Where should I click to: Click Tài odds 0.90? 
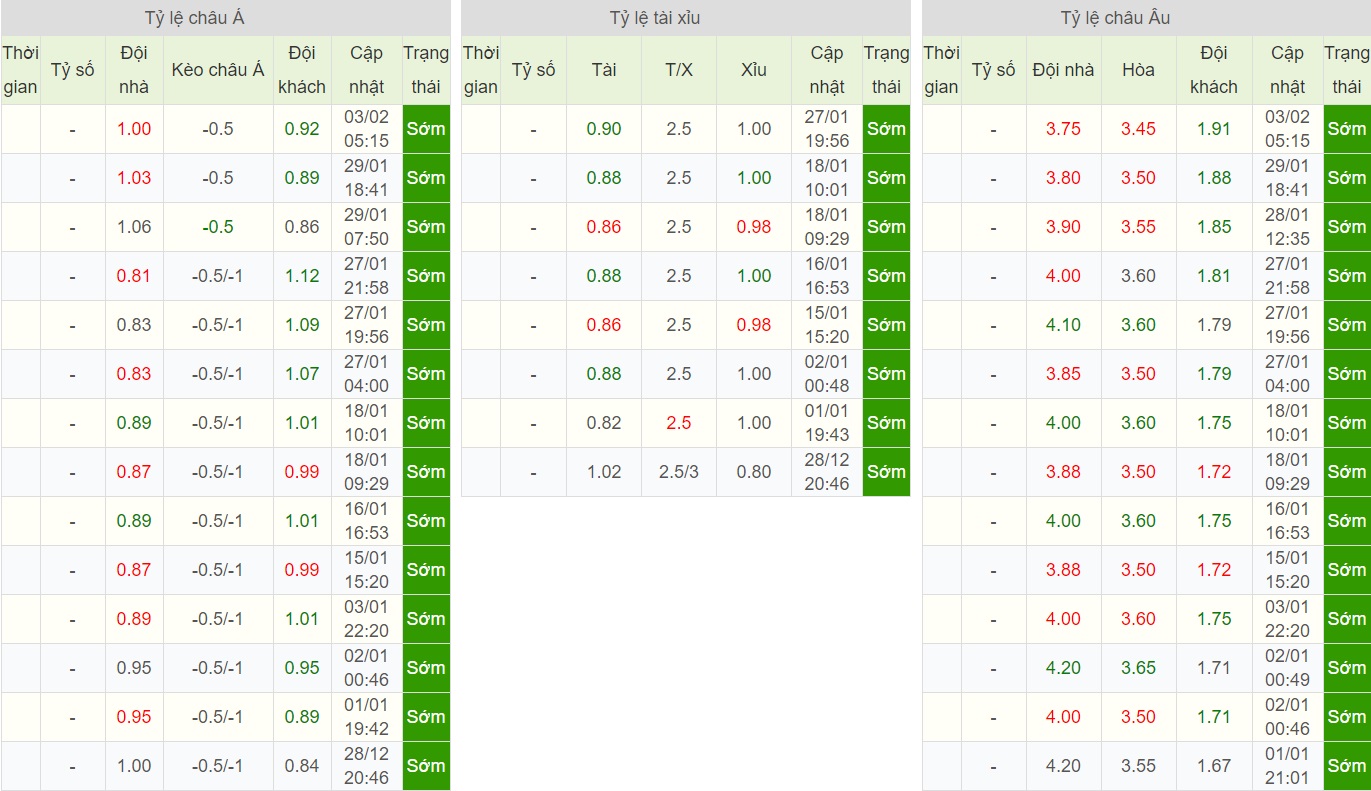coord(604,129)
